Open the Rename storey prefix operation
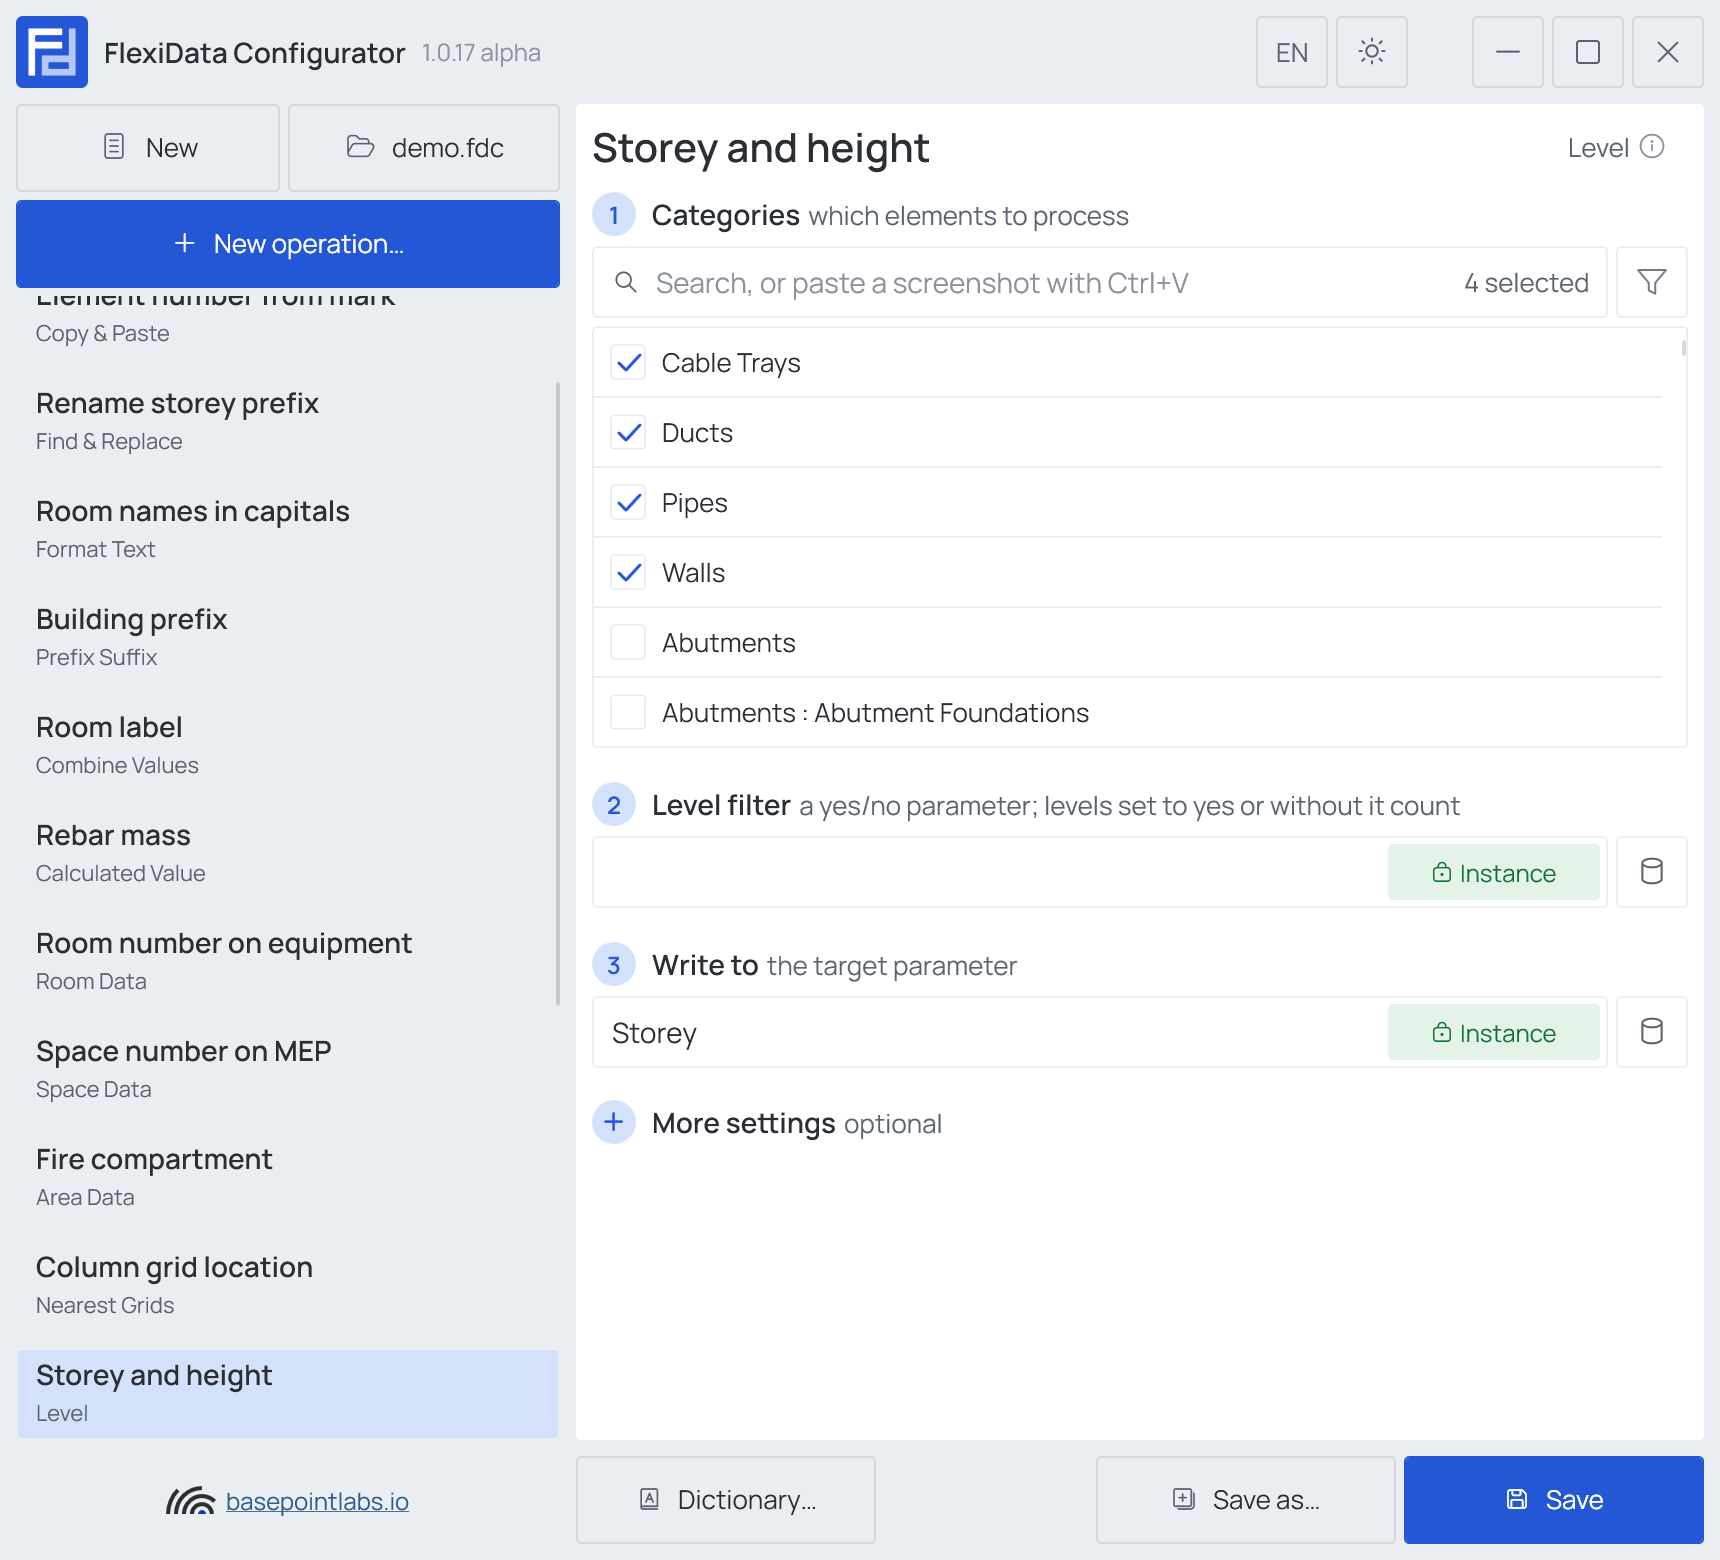 [x=286, y=420]
